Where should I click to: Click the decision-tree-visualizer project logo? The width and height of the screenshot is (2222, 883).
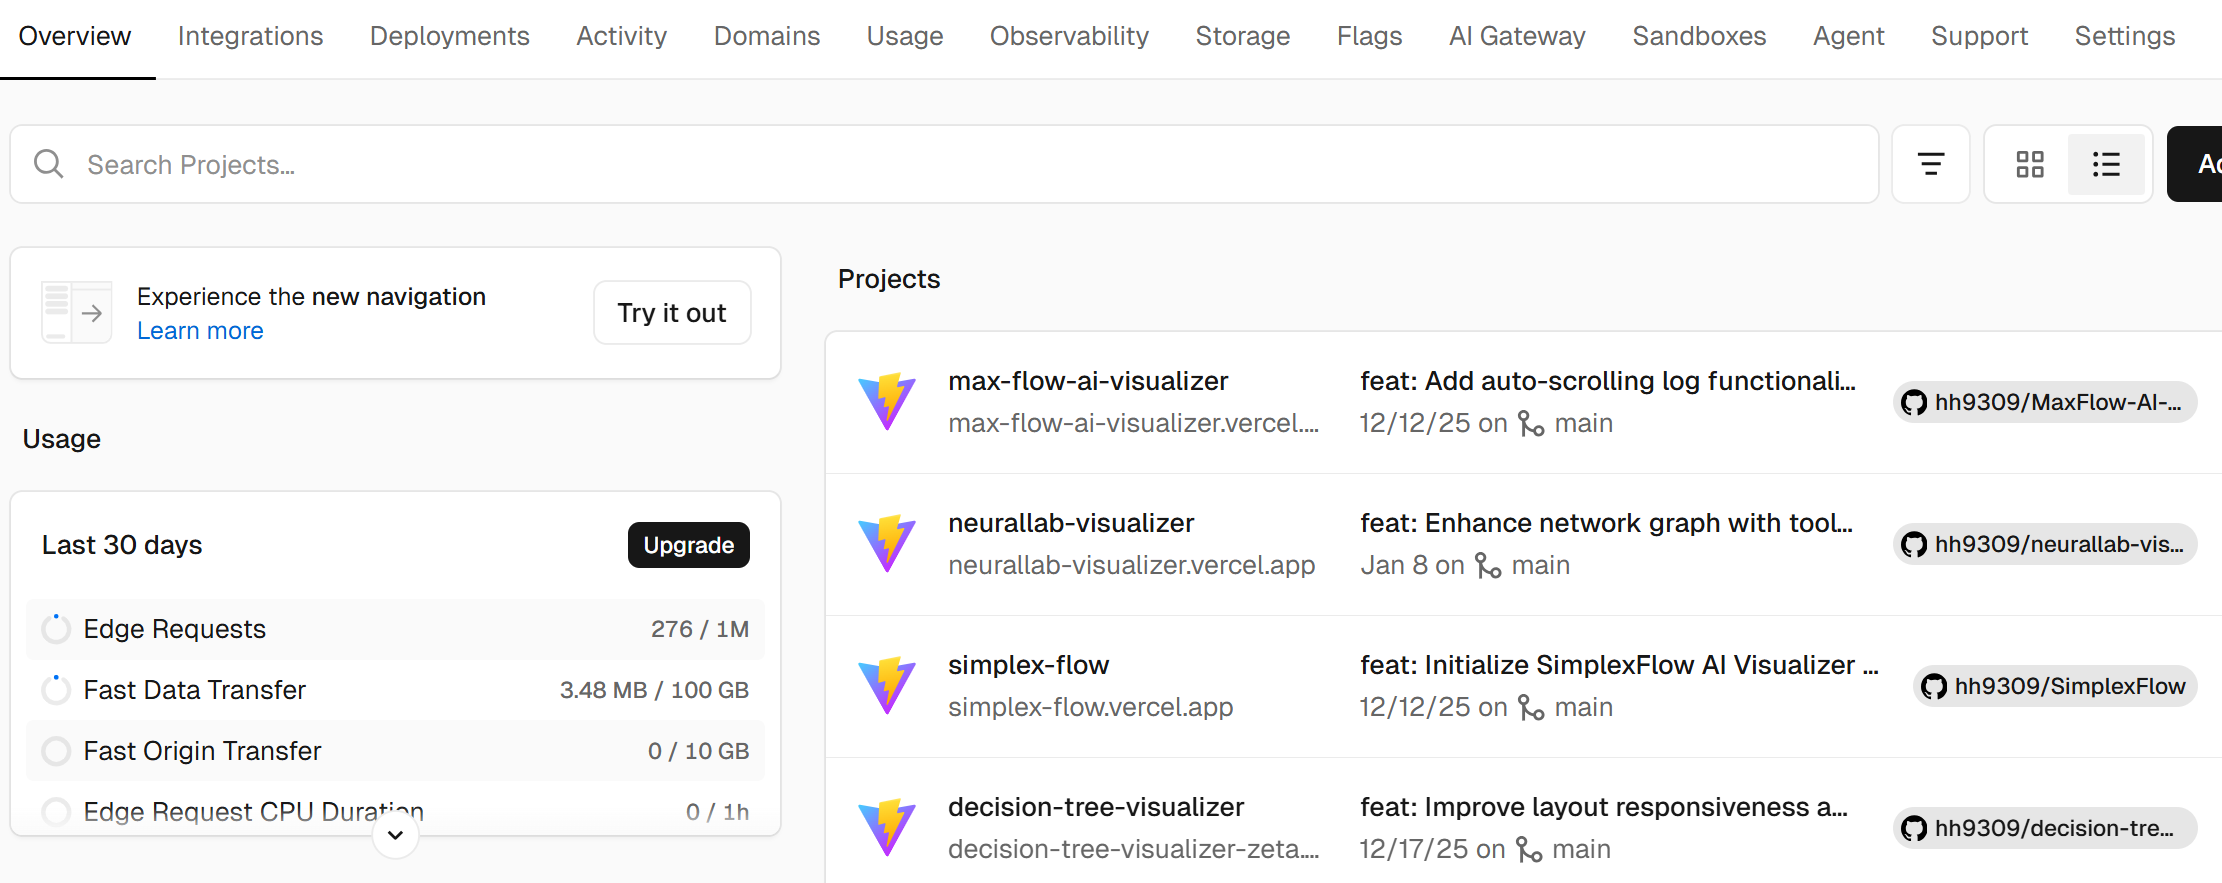[x=887, y=828]
